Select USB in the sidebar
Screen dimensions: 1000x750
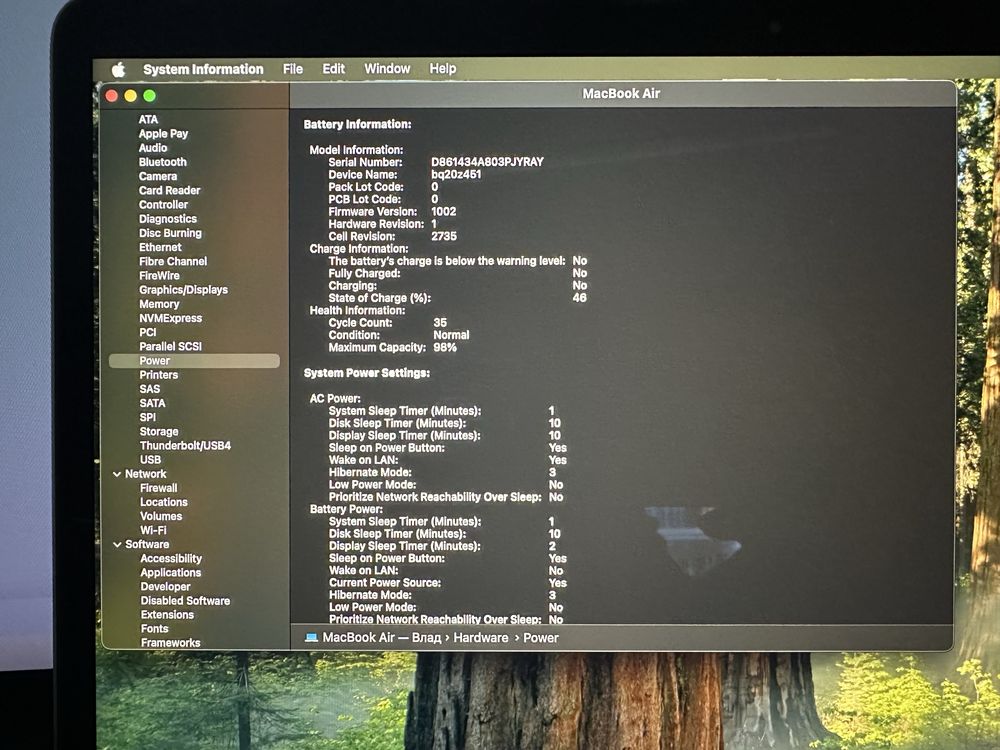tap(151, 459)
